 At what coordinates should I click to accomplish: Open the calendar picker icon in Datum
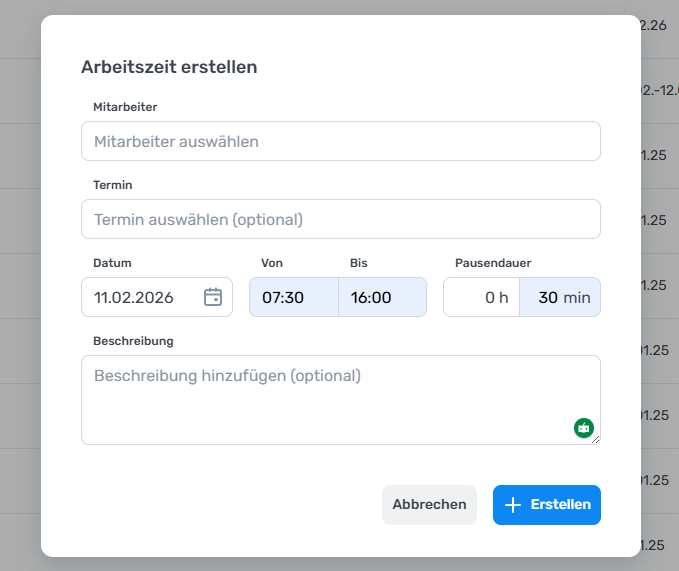coord(213,297)
